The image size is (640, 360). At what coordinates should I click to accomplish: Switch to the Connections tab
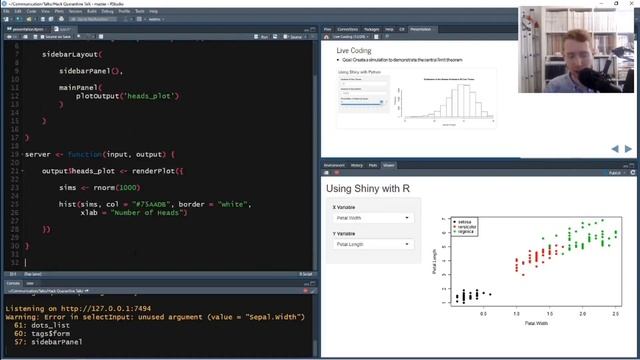[x=347, y=29]
